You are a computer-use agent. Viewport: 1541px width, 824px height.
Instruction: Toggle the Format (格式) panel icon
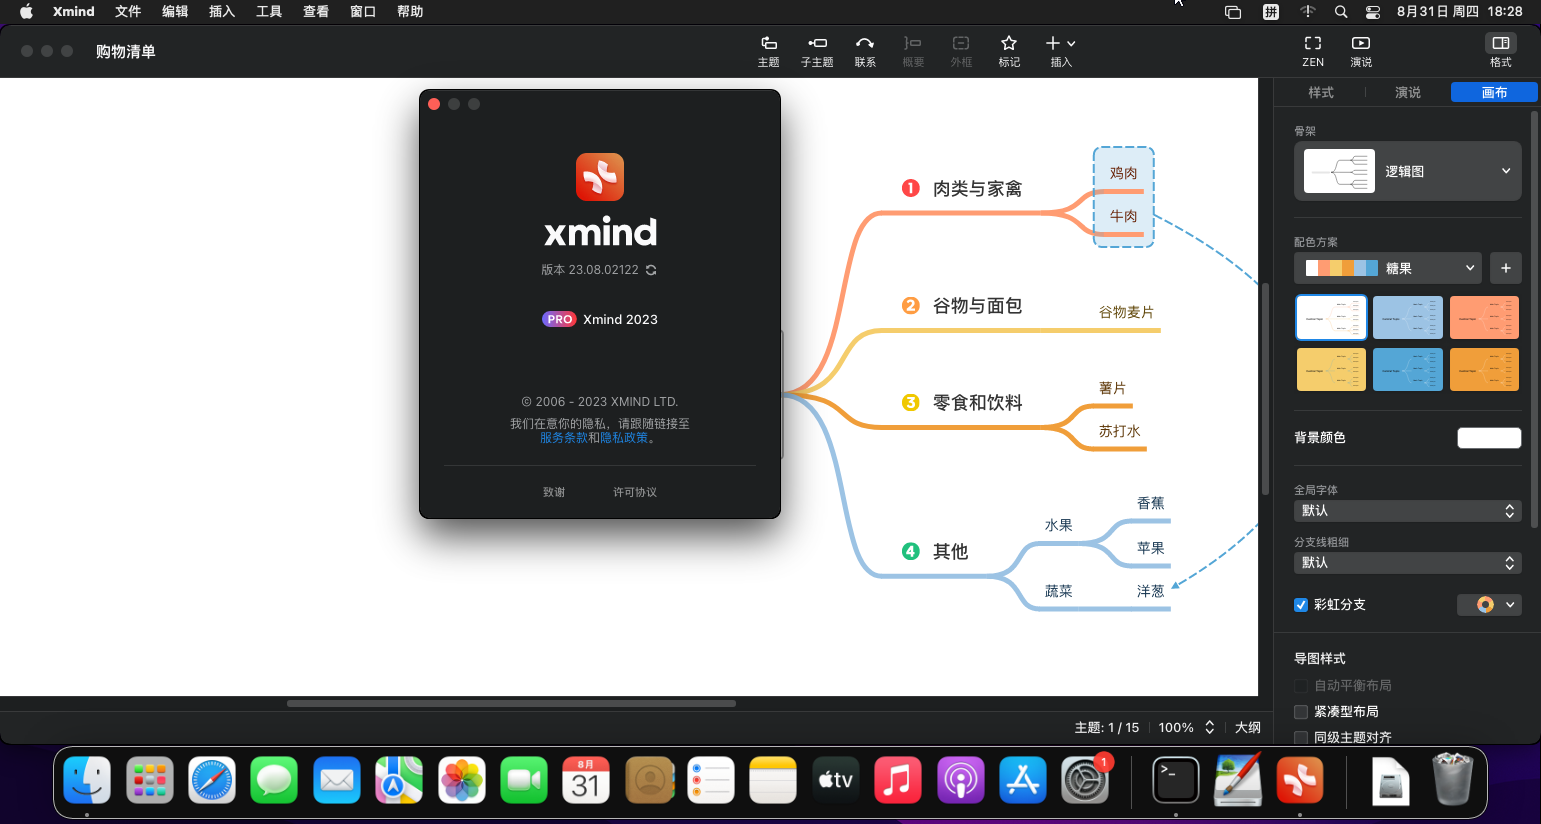coord(1500,43)
